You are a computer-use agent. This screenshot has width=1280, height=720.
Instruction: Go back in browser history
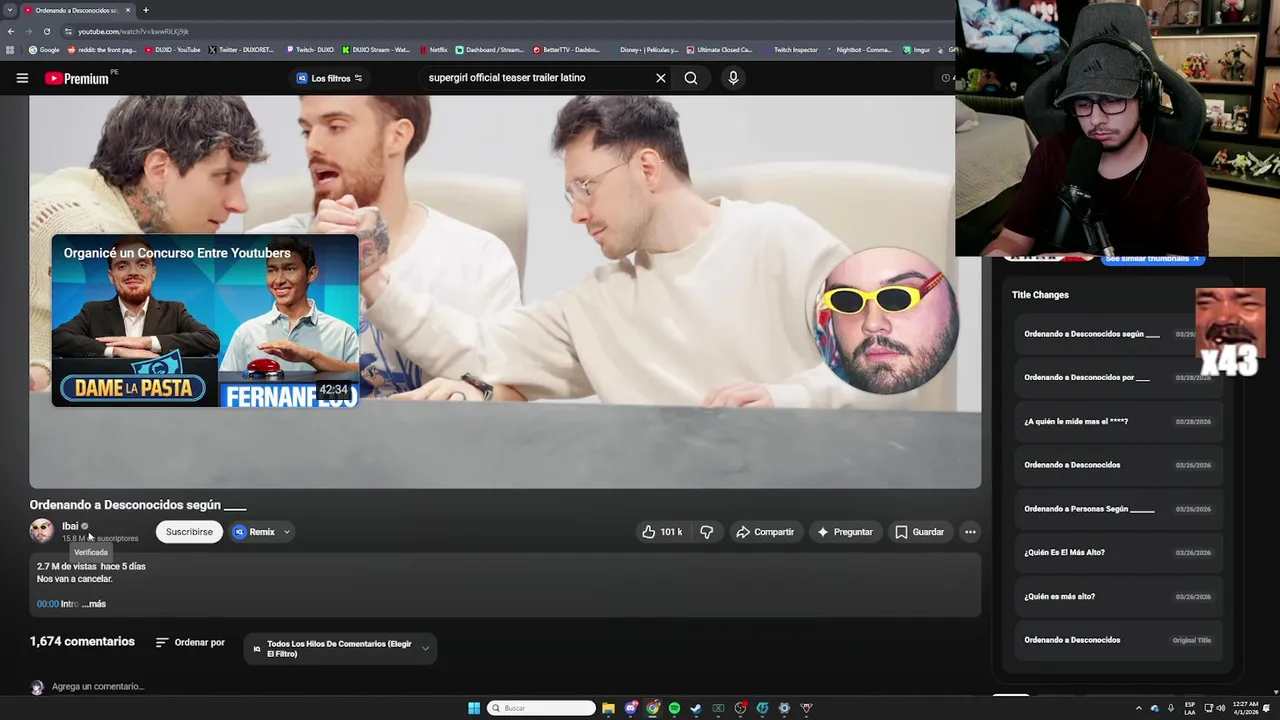tap(11, 31)
